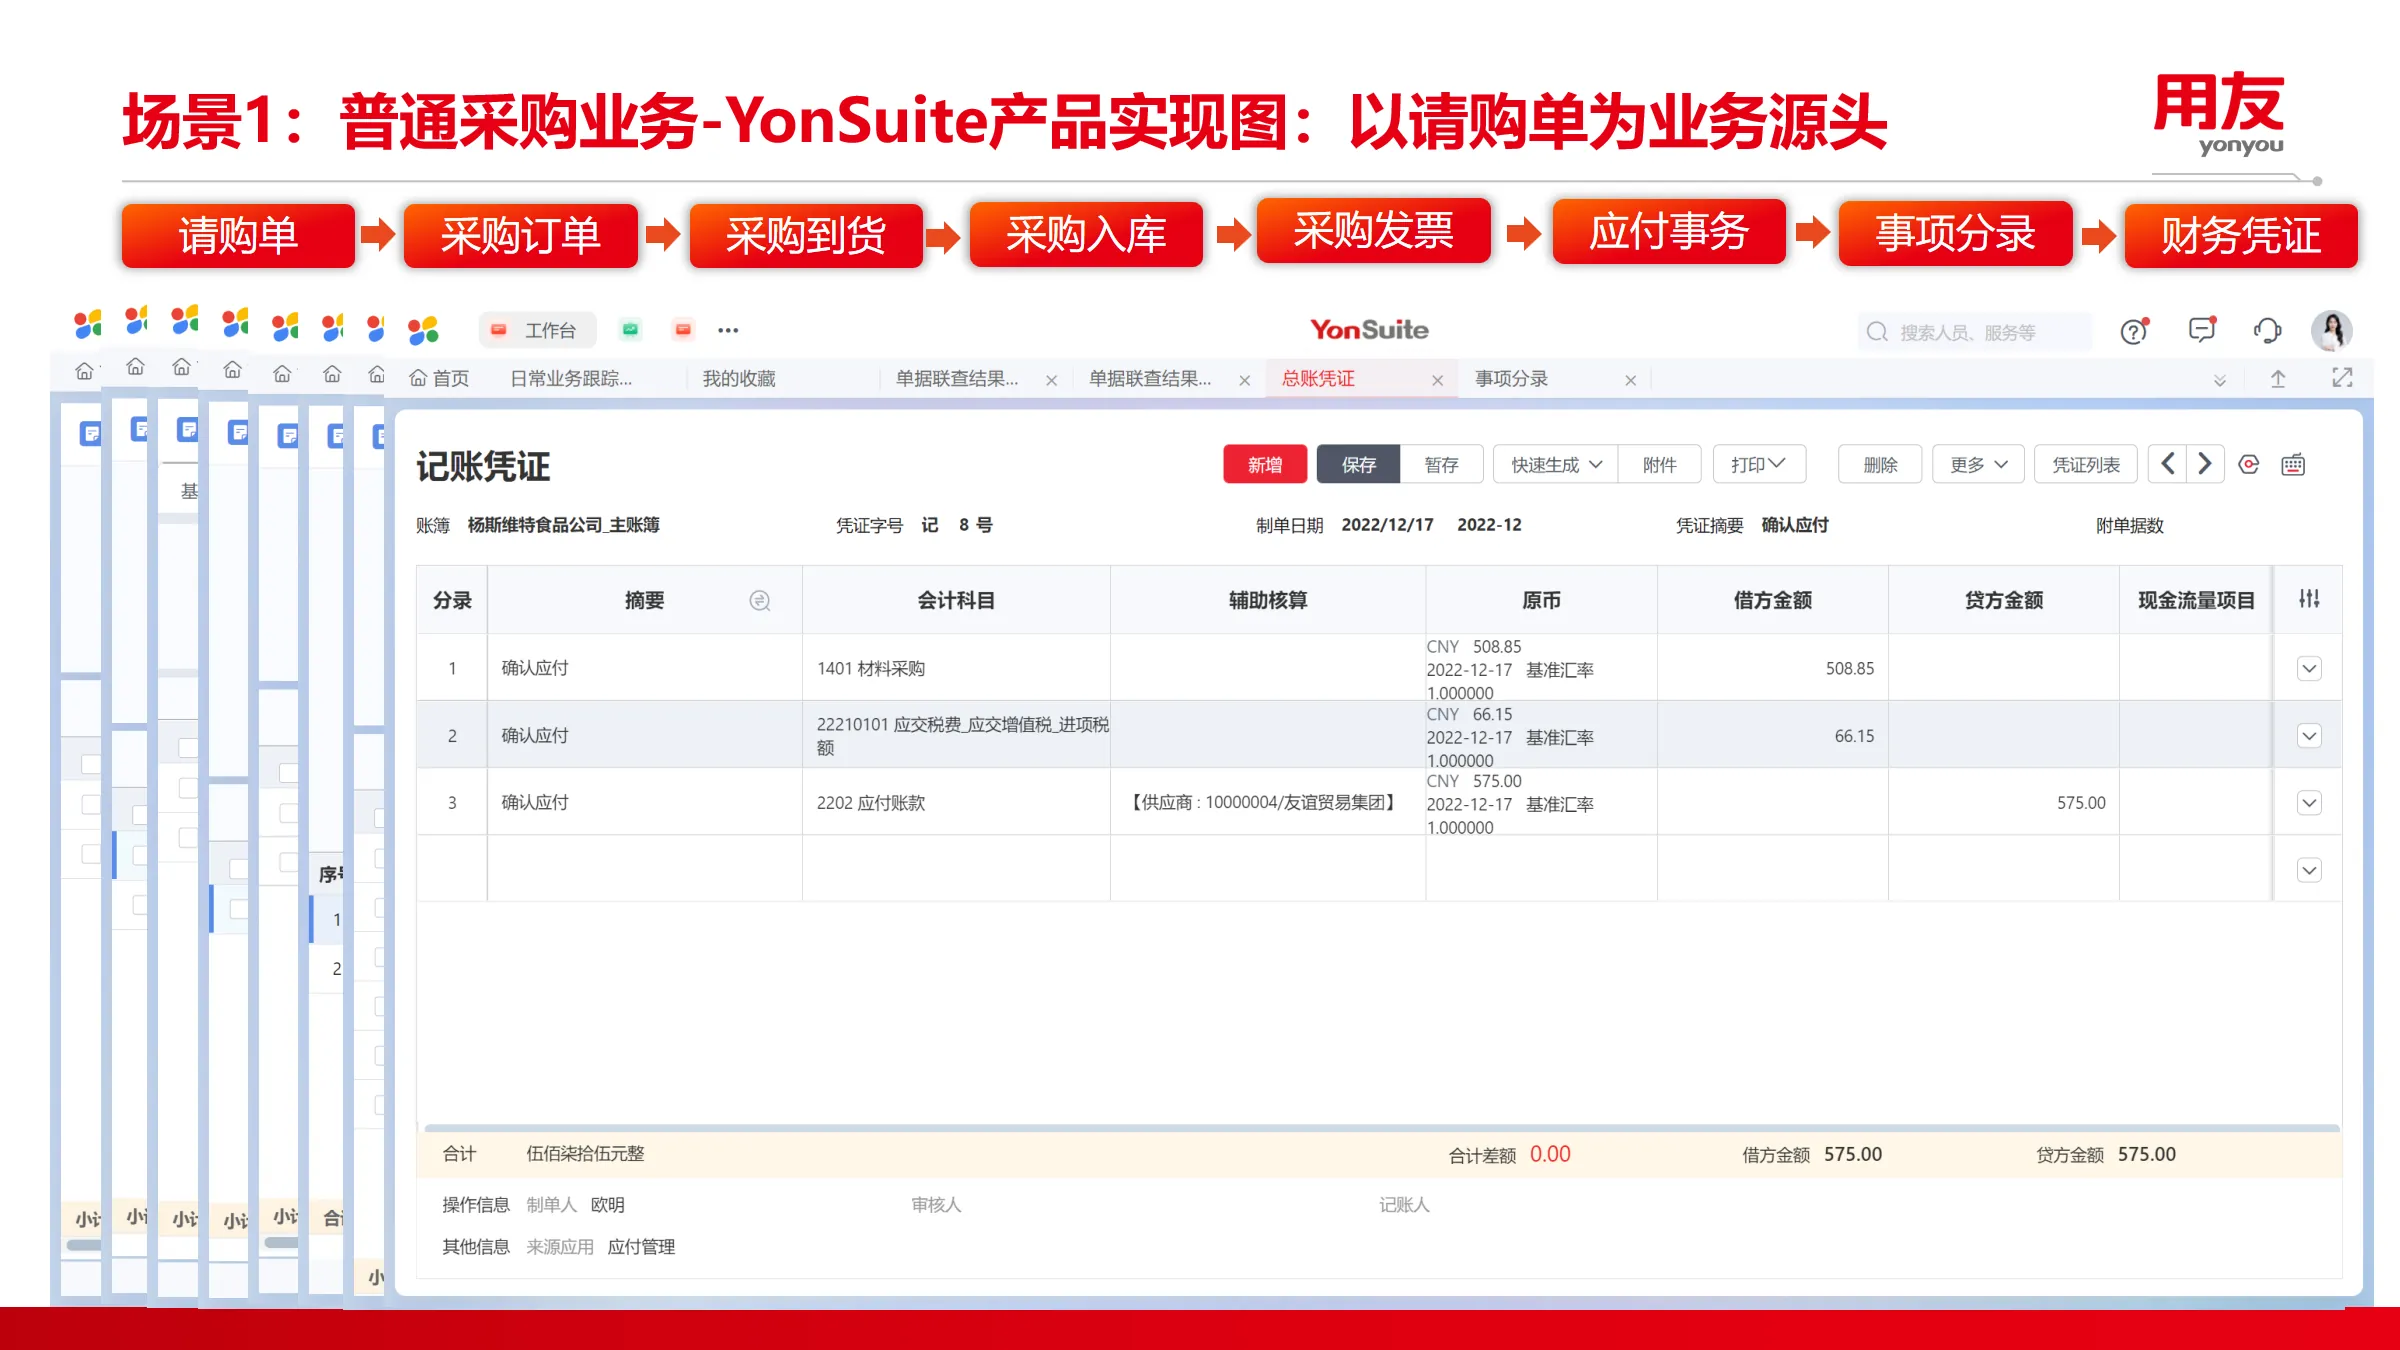The image size is (2400, 1350).
Task: Go to previous voucher arrow
Action: tap(2167, 464)
